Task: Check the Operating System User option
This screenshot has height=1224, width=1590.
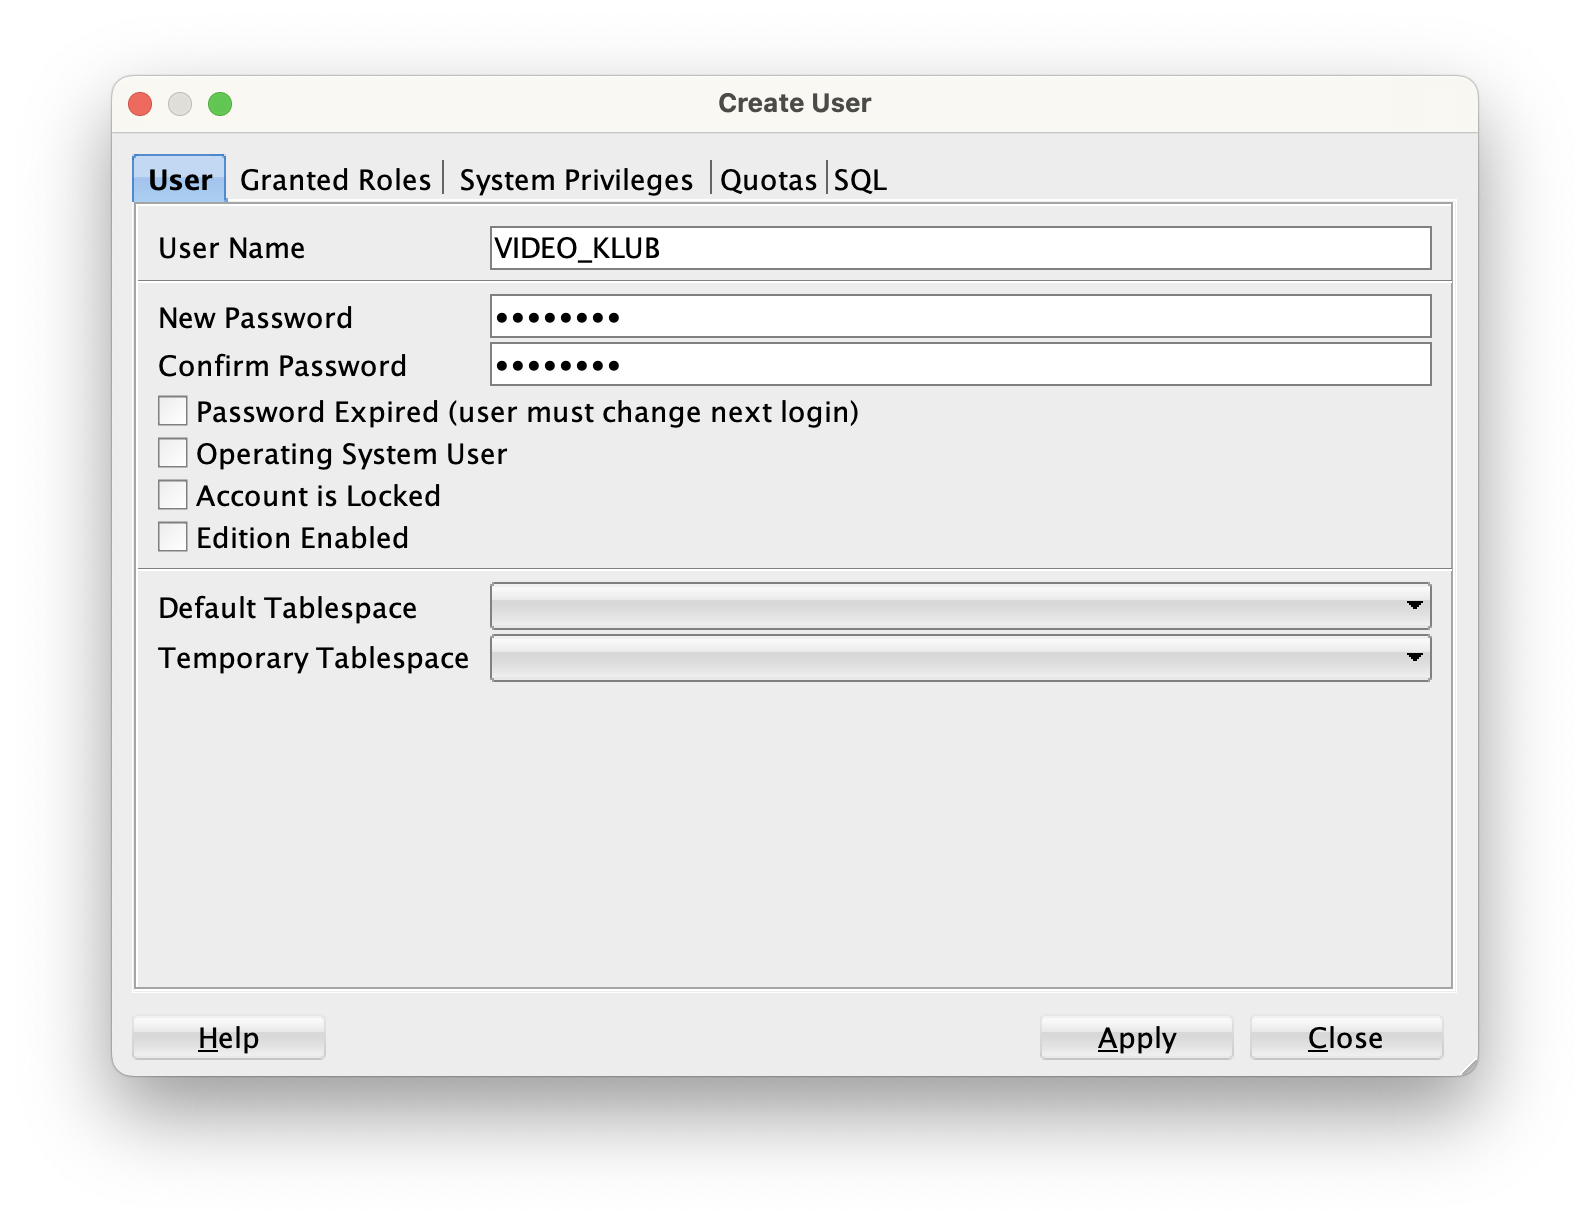Action: (x=173, y=454)
